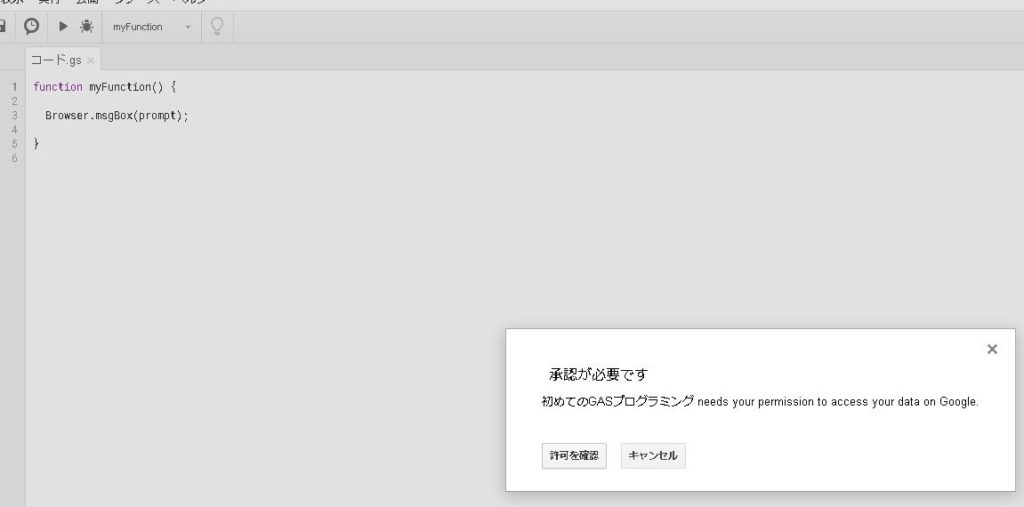Close the コード.gs tab with its x
1024x507 pixels.
(x=91, y=60)
